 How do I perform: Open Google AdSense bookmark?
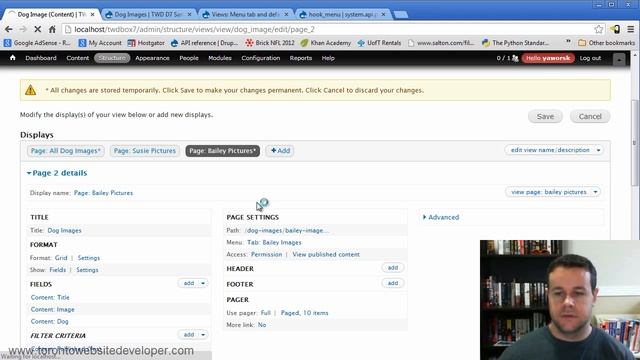click(37, 43)
